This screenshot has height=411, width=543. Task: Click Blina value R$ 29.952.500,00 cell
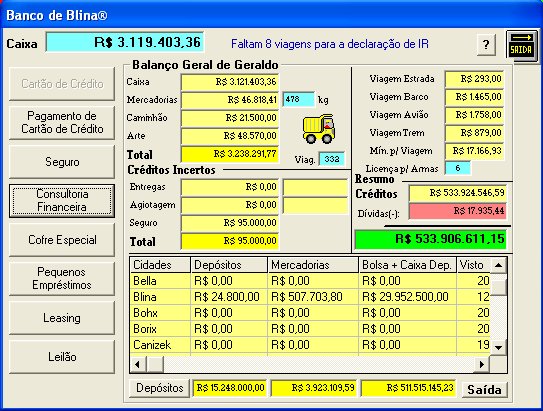408,297
